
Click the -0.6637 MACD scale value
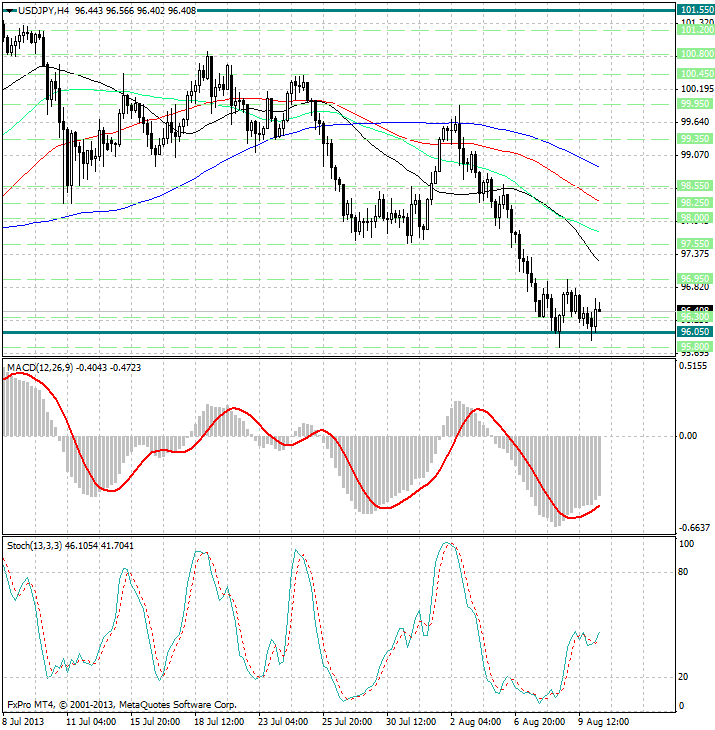(x=694, y=528)
